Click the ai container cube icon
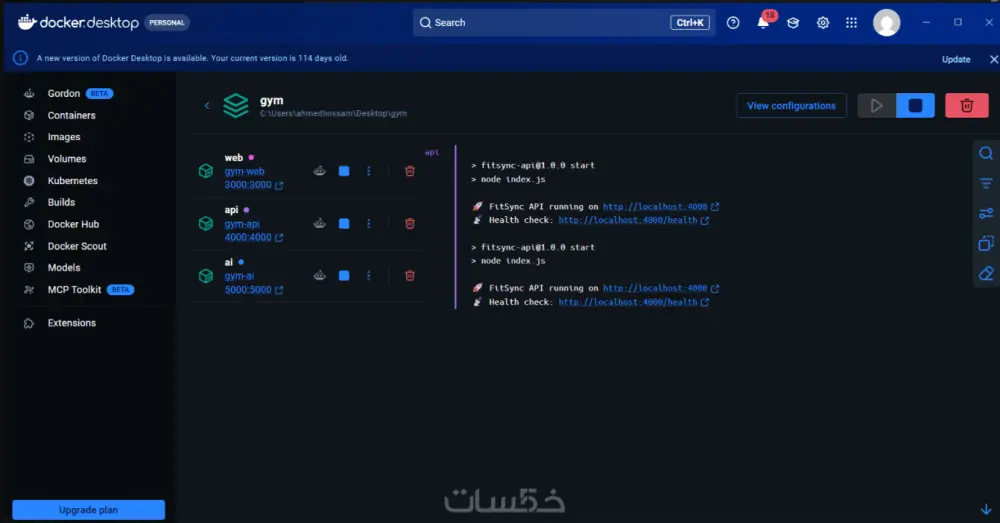 click(x=206, y=276)
